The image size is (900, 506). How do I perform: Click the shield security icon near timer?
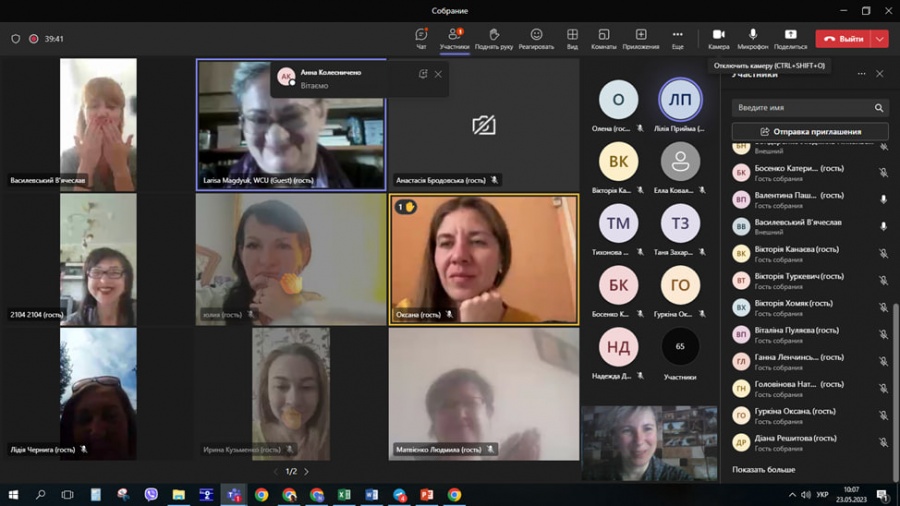coord(15,39)
